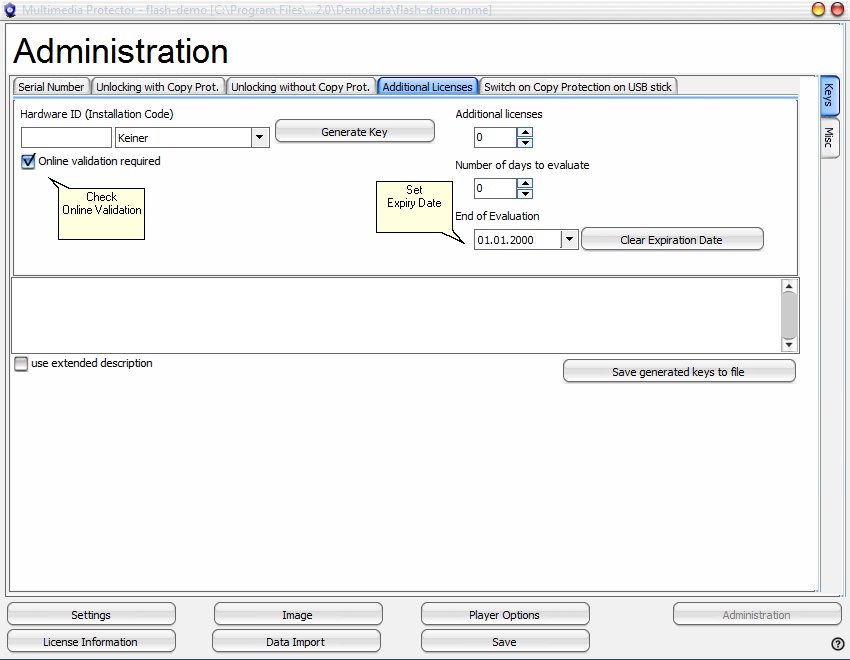
Task: Click the help question mark icon
Action: (x=838, y=643)
